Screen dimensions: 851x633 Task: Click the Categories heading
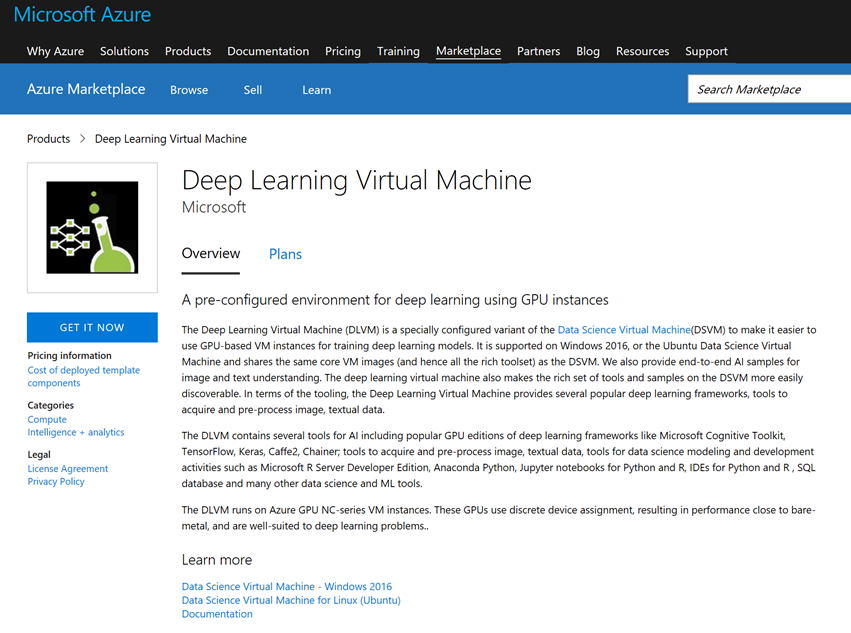(x=50, y=406)
